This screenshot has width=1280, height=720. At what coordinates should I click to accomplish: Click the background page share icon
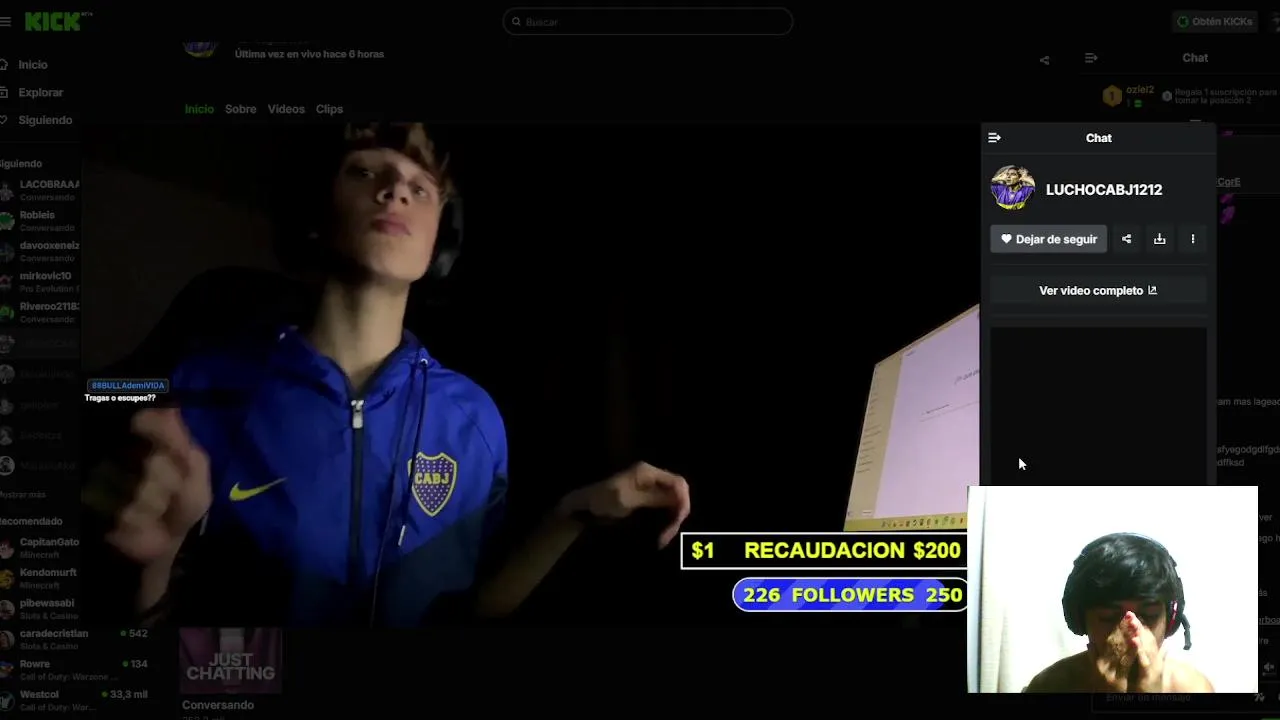click(1044, 60)
